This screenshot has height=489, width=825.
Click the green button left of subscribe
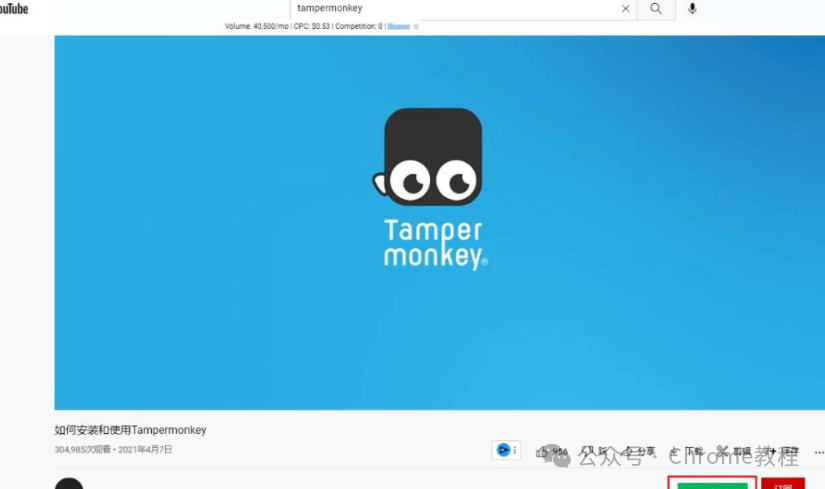[x=712, y=485]
